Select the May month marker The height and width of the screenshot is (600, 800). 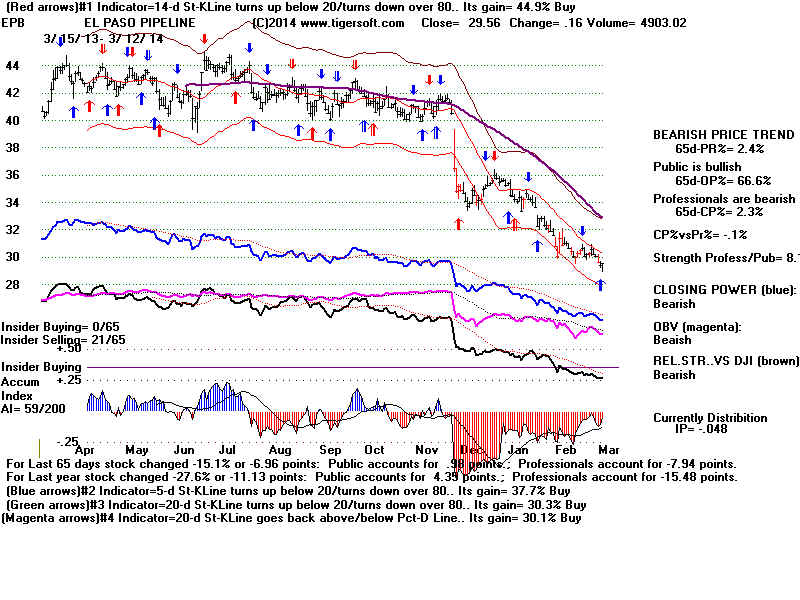click(x=137, y=450)
